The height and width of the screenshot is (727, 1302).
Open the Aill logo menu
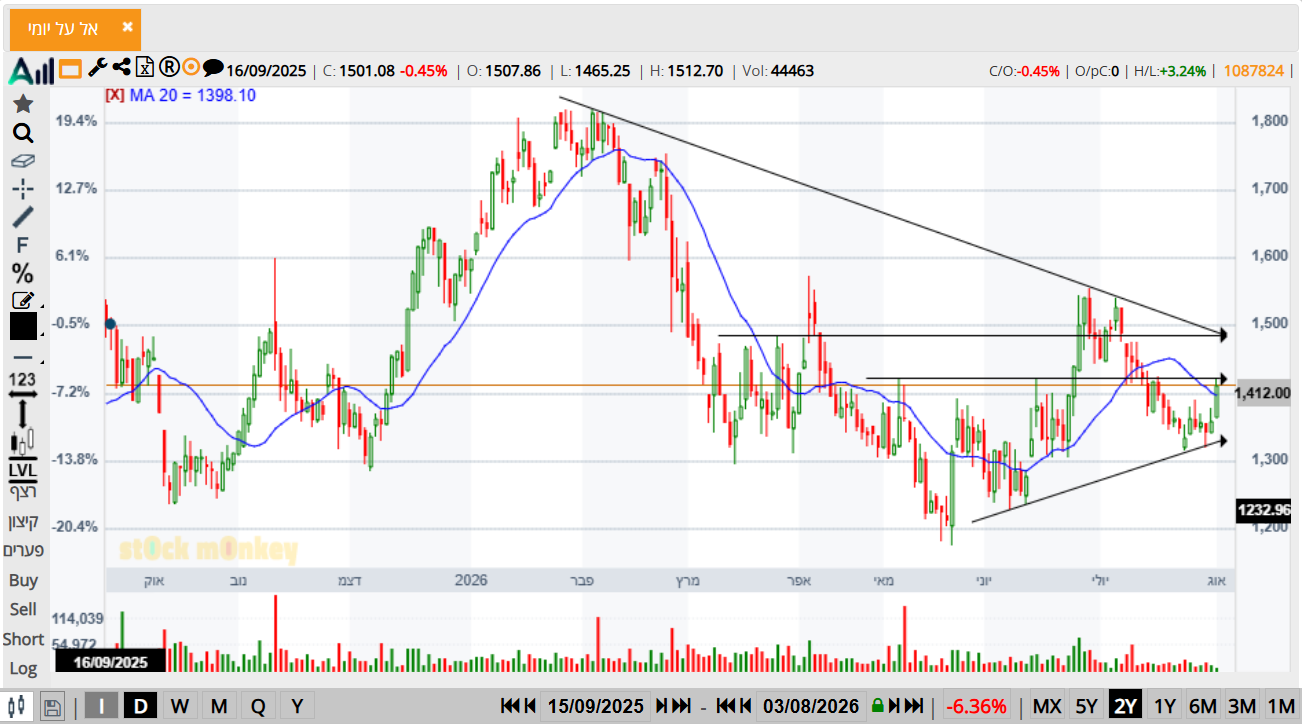31,71
